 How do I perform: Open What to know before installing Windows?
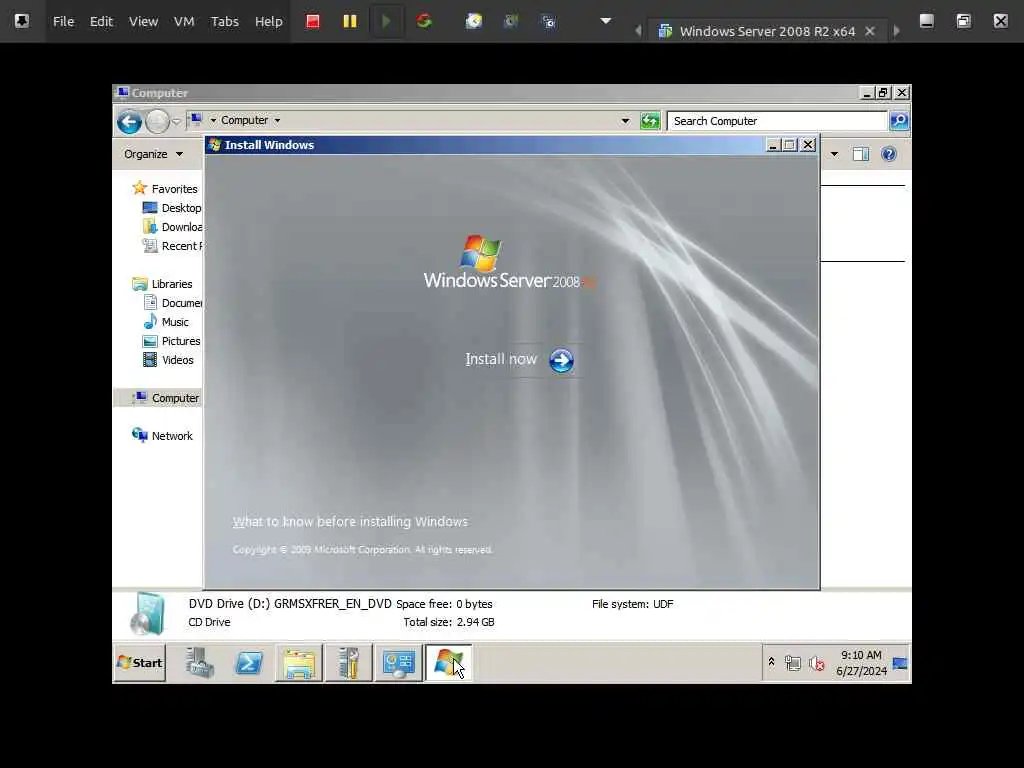tap(350, 521)
